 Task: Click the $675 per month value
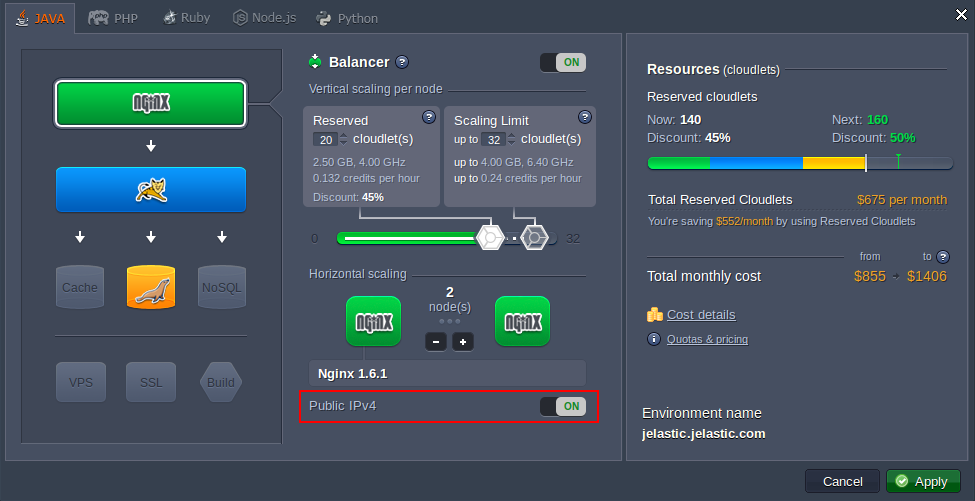(902, 200)
